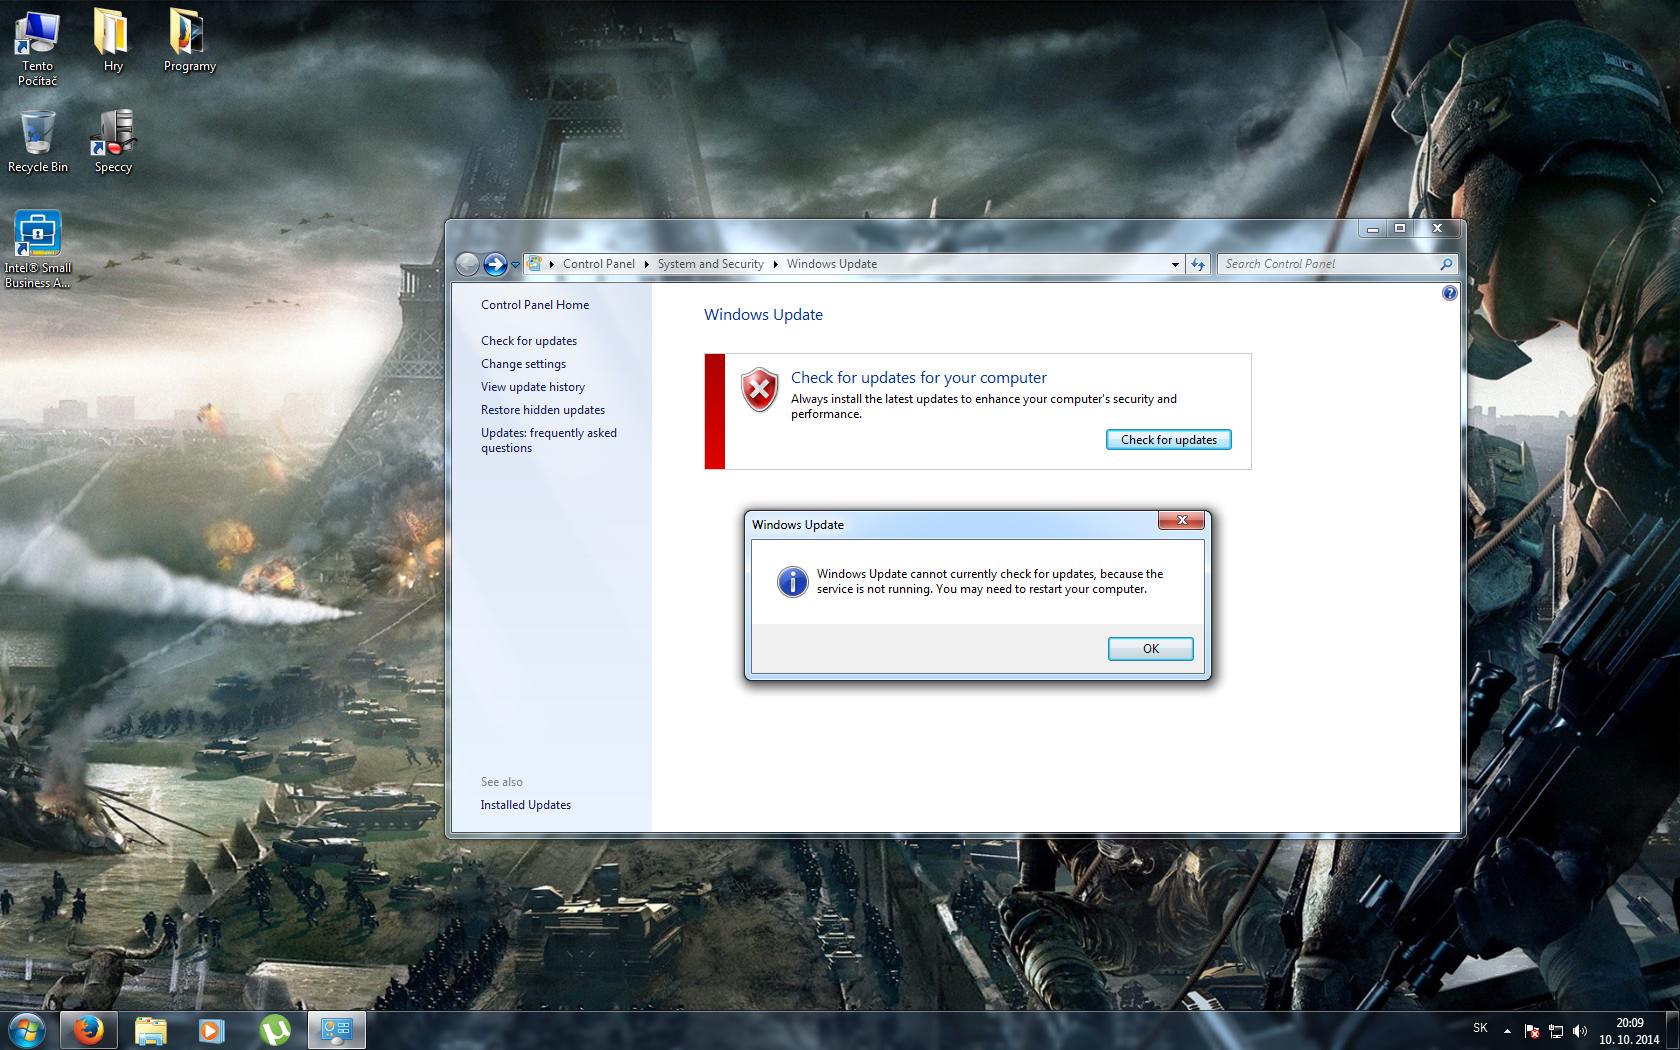Open the taskbar clock and date

[1629, 1031]
